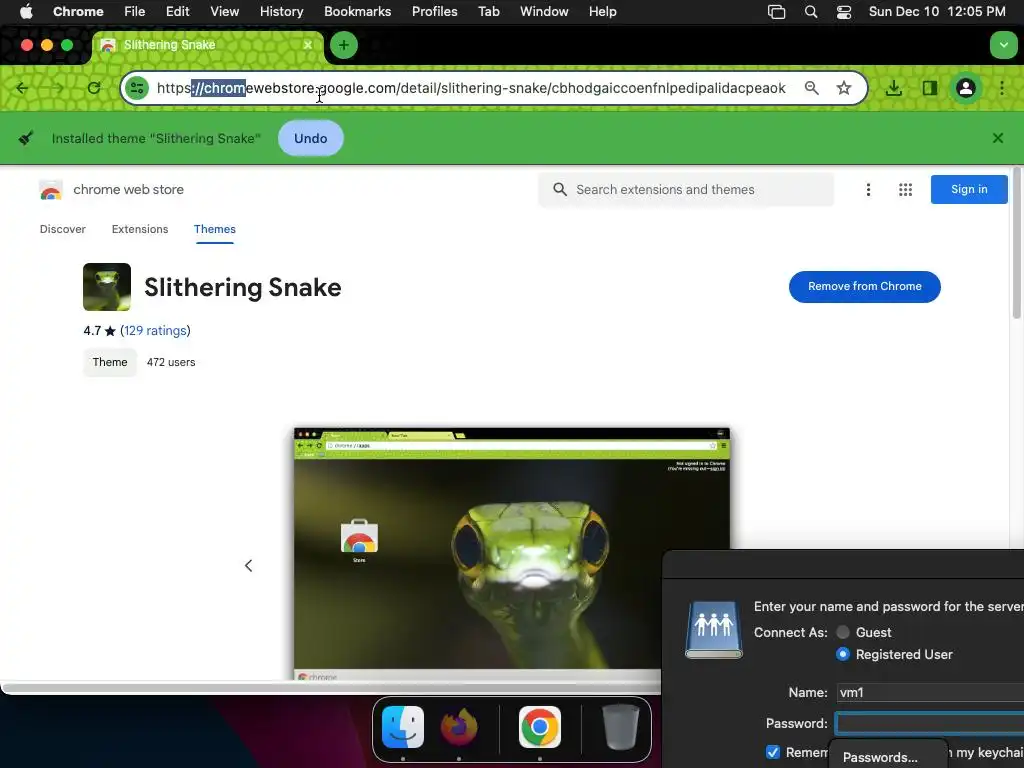Switch to the Discover tab

(63, 229)
